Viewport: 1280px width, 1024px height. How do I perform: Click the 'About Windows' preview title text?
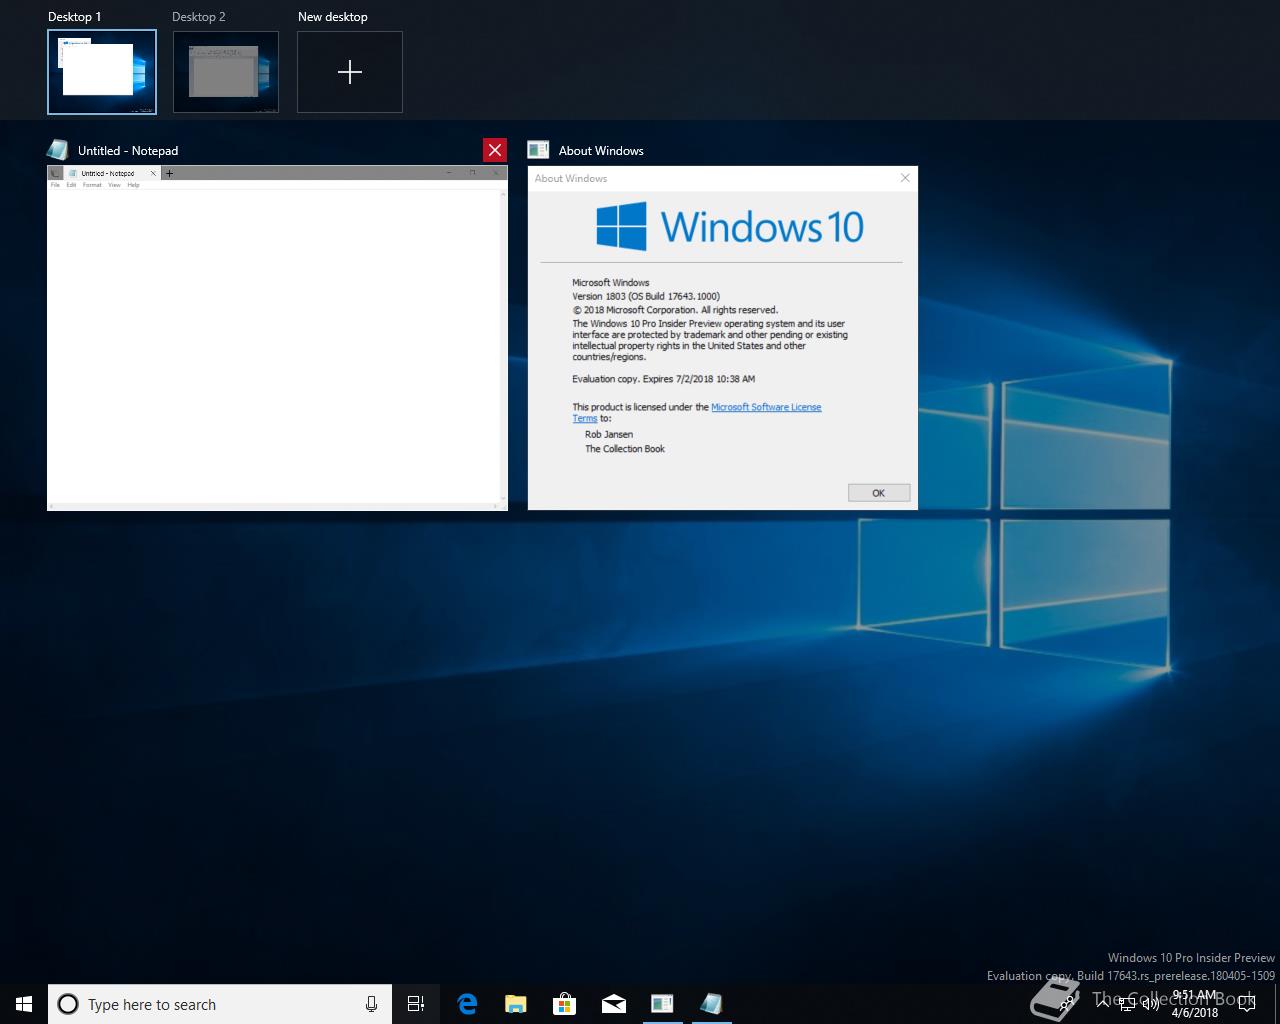(x=601, y=151)
